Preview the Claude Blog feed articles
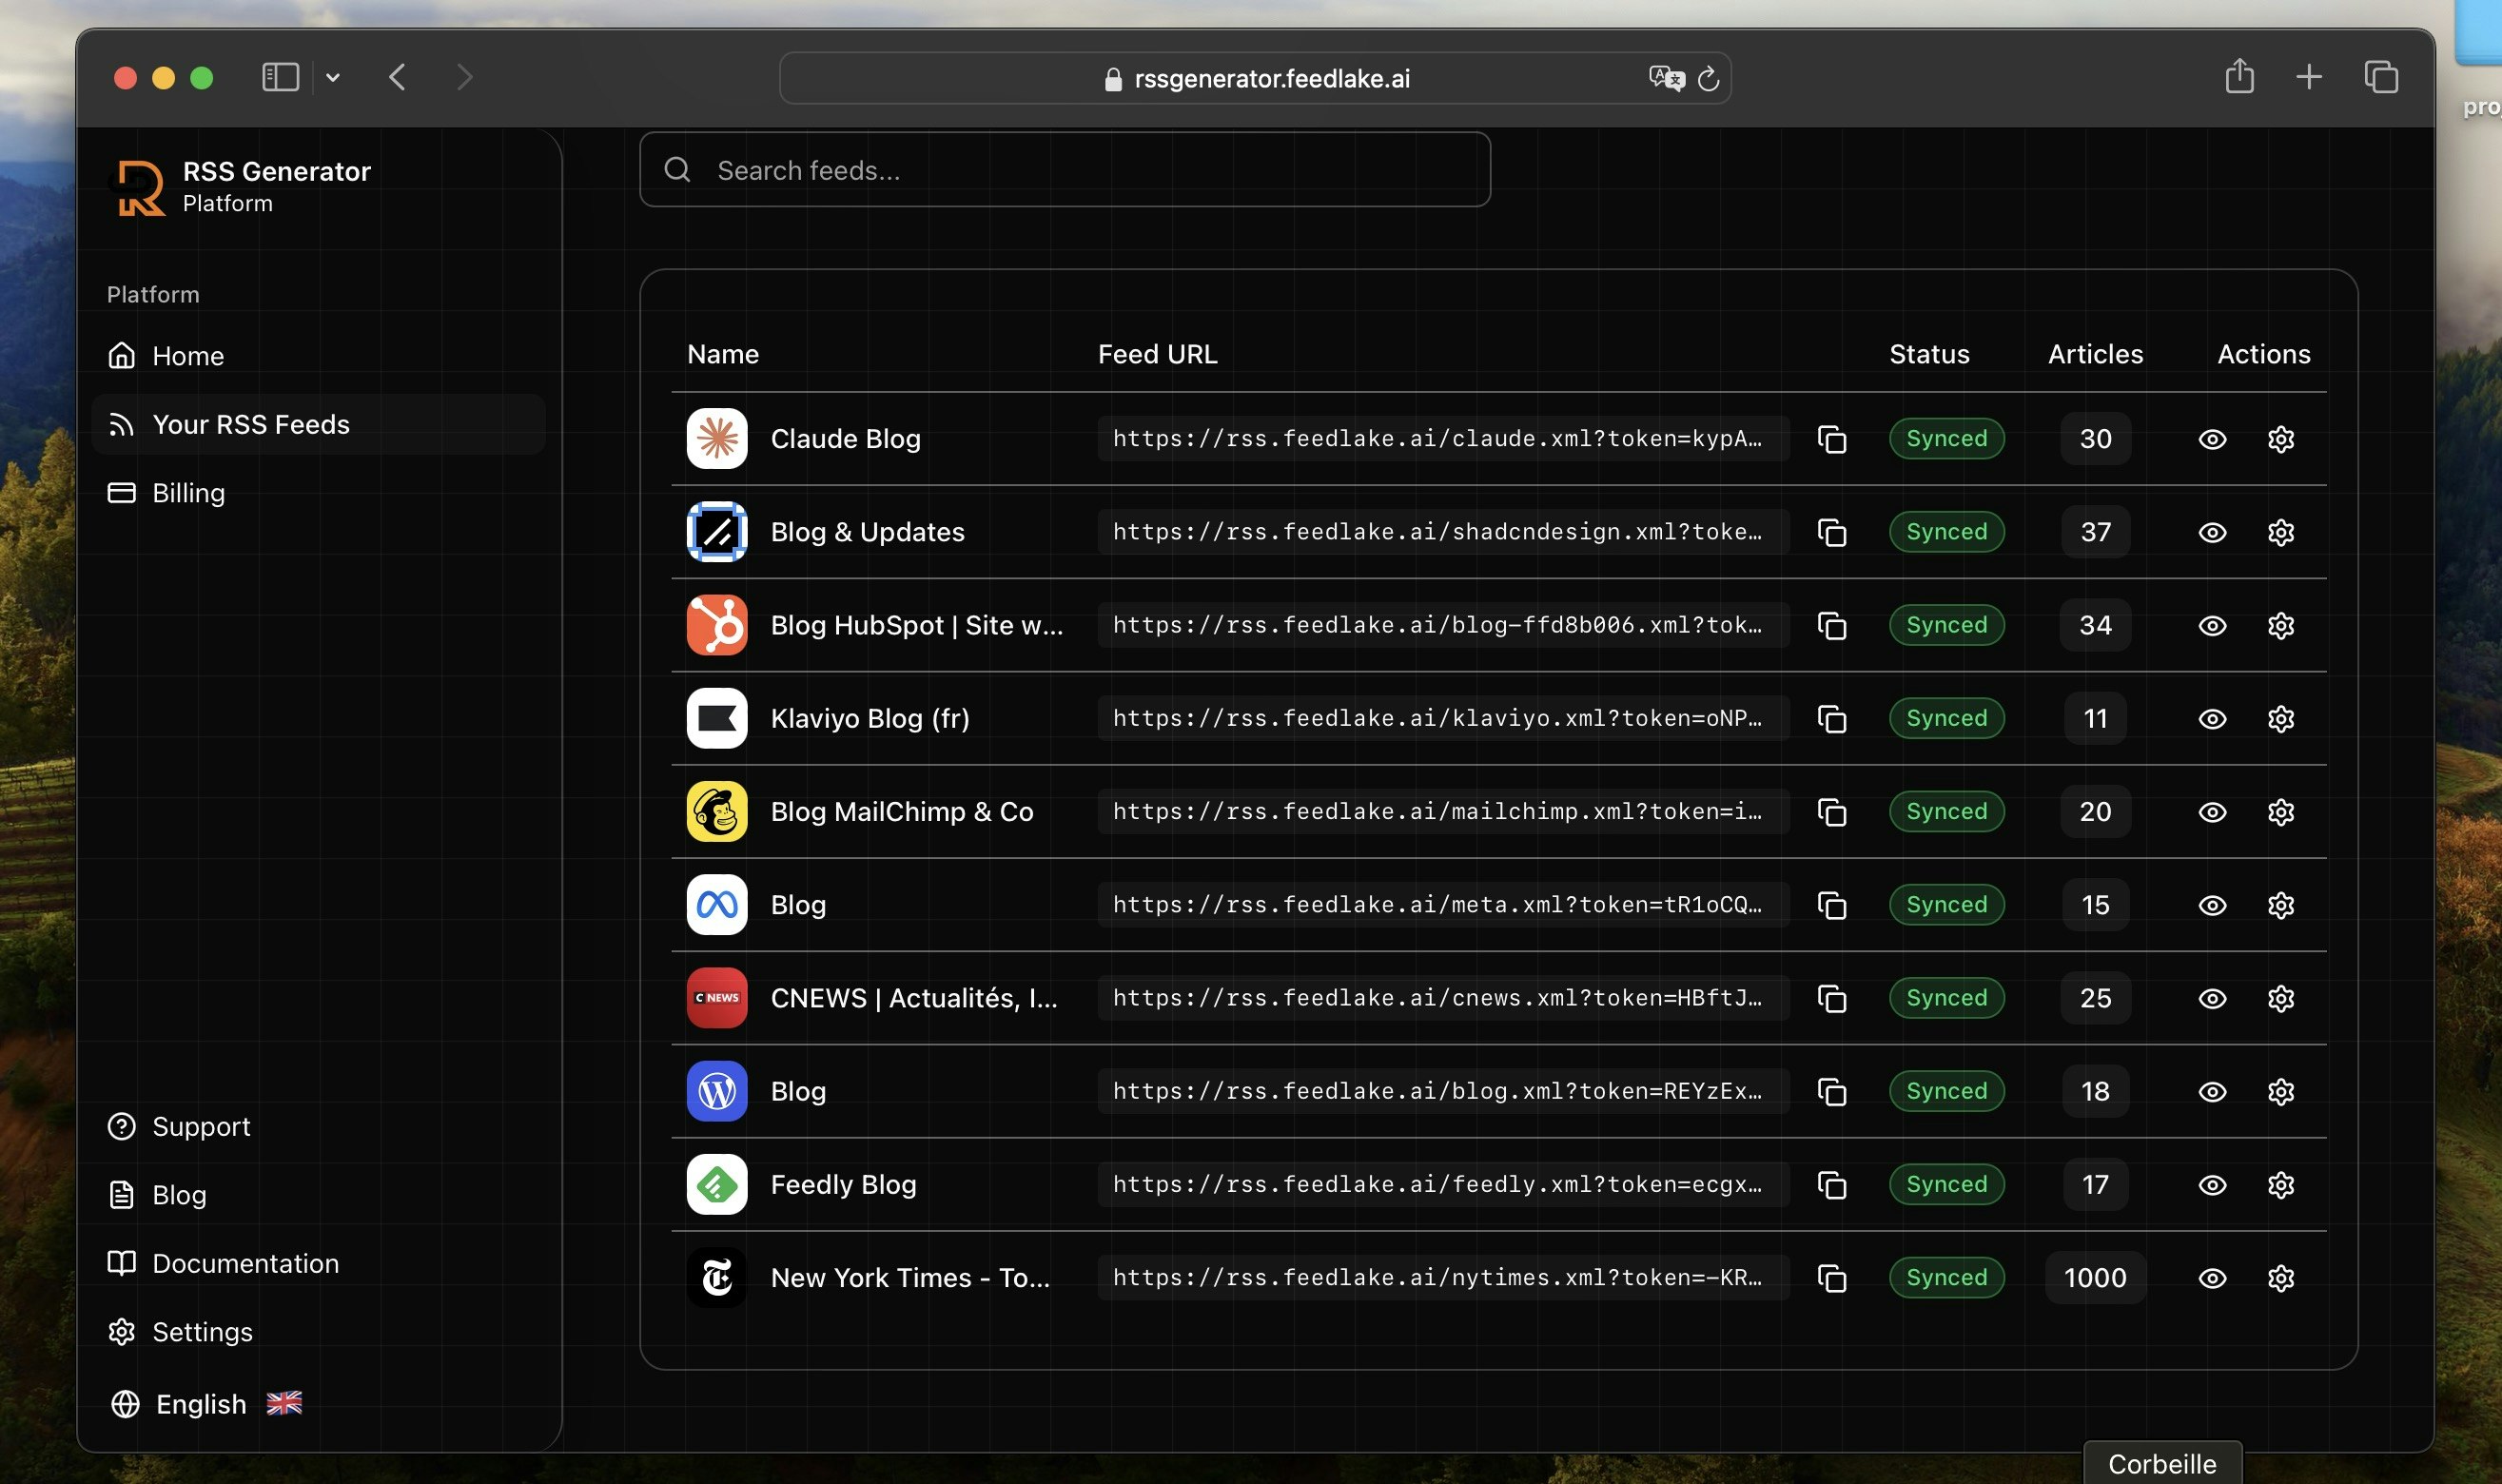The height and width of the screenshot is (1484, 2502). pos(2212,438)
